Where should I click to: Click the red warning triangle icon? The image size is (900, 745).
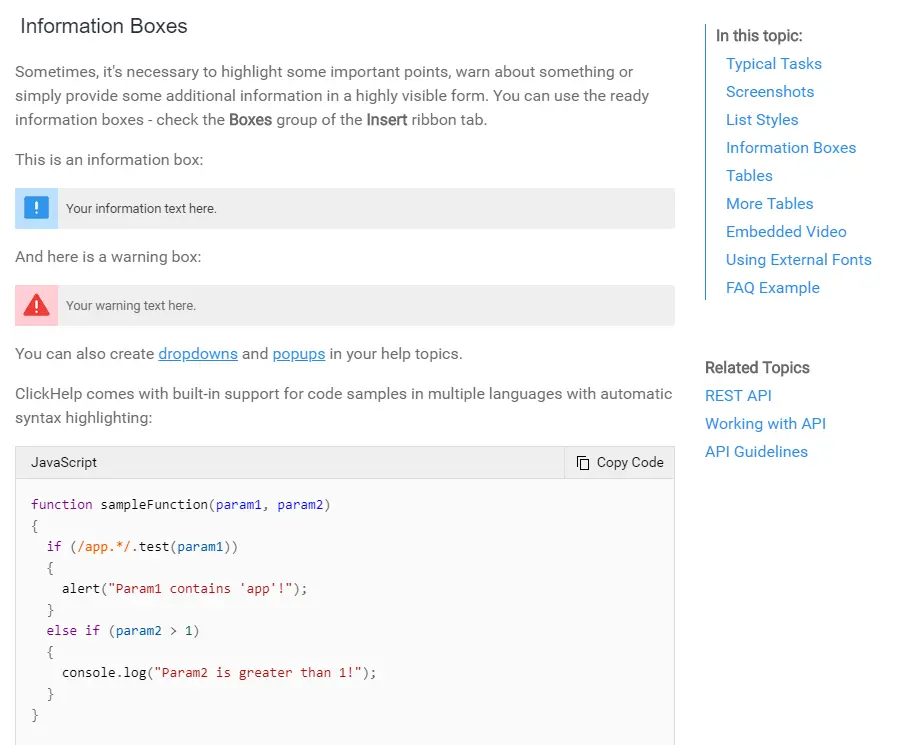click(36, 305)
